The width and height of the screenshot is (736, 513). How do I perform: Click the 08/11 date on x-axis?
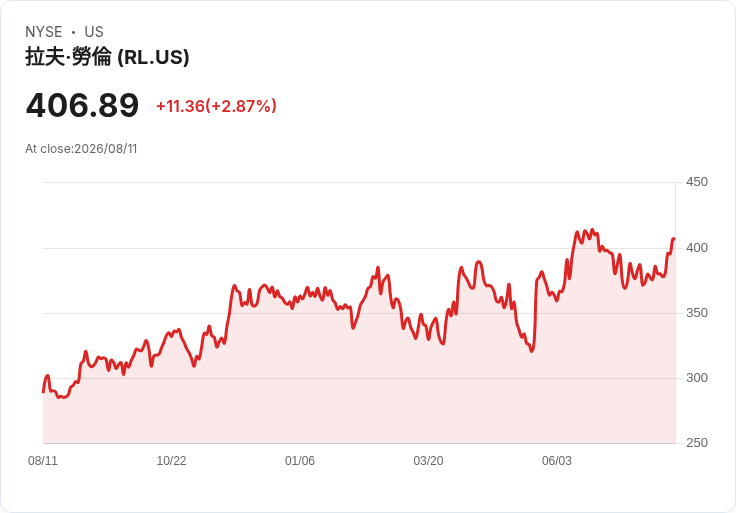(x=43, y=461)
